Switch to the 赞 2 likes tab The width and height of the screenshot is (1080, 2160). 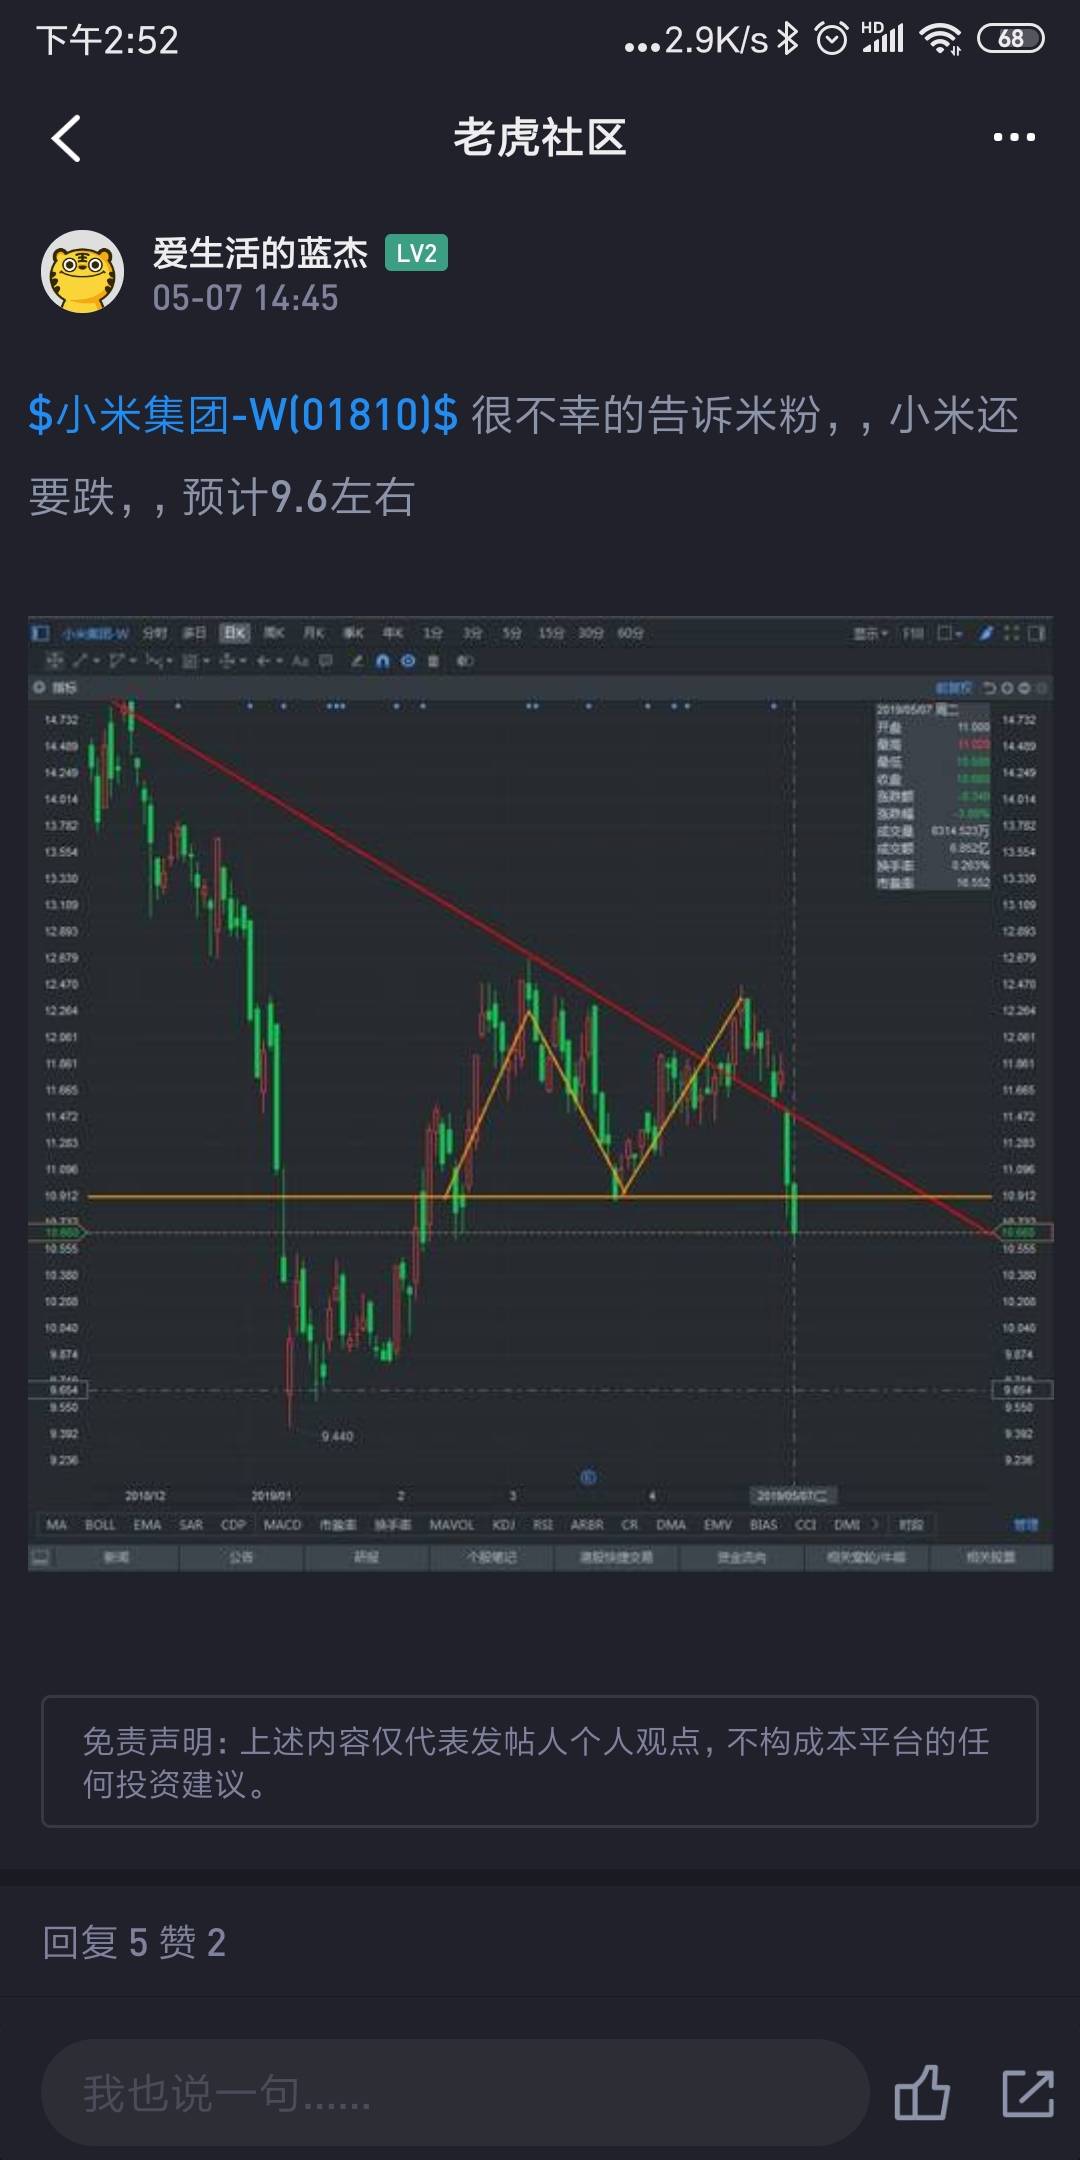pos(193,1942)
